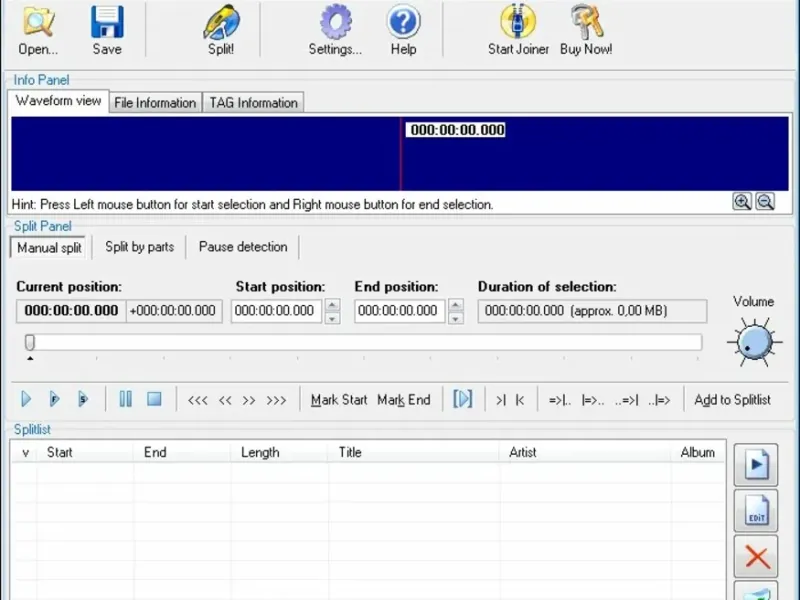This screenshot has height=600, width=800.
Task: Increase End position with up arrow
Action: [456, 305]
